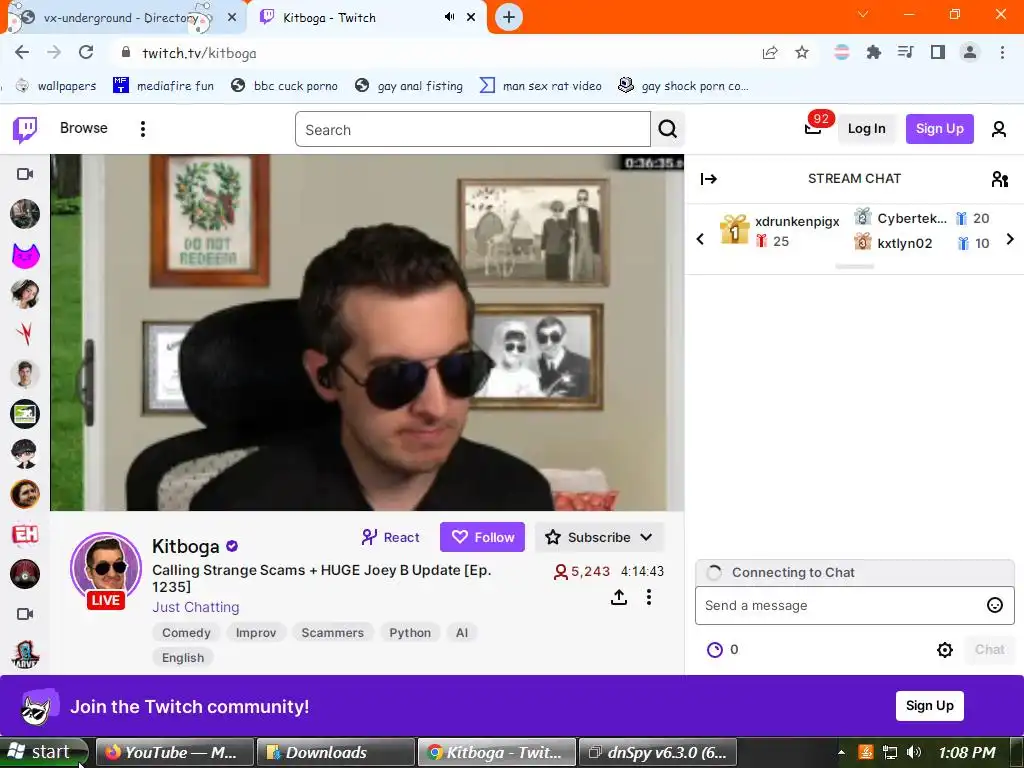Switch to vx-underground Directory tab
The height and width of the screenshot is (768, 1024).
[121, 18]
